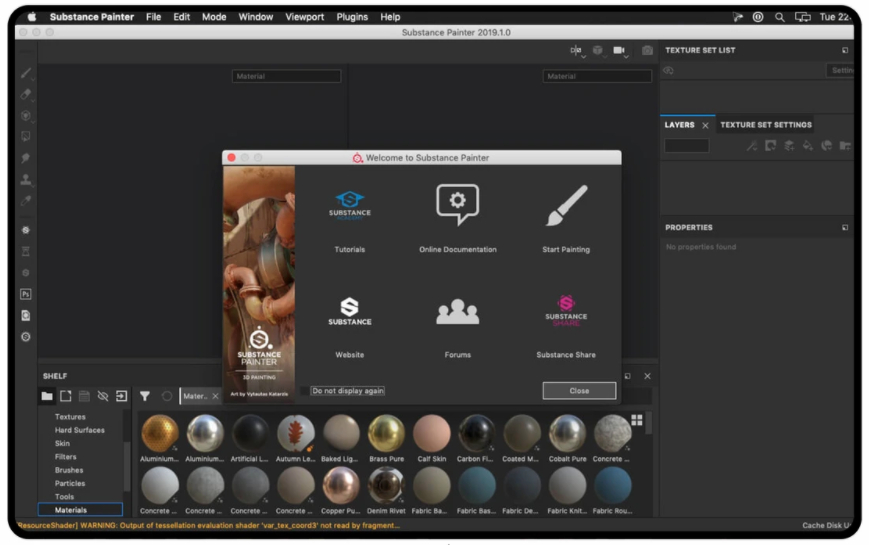Switch to the Texture Set Settings tab
This screenshot has height=545, width=869.
point(766,125)
